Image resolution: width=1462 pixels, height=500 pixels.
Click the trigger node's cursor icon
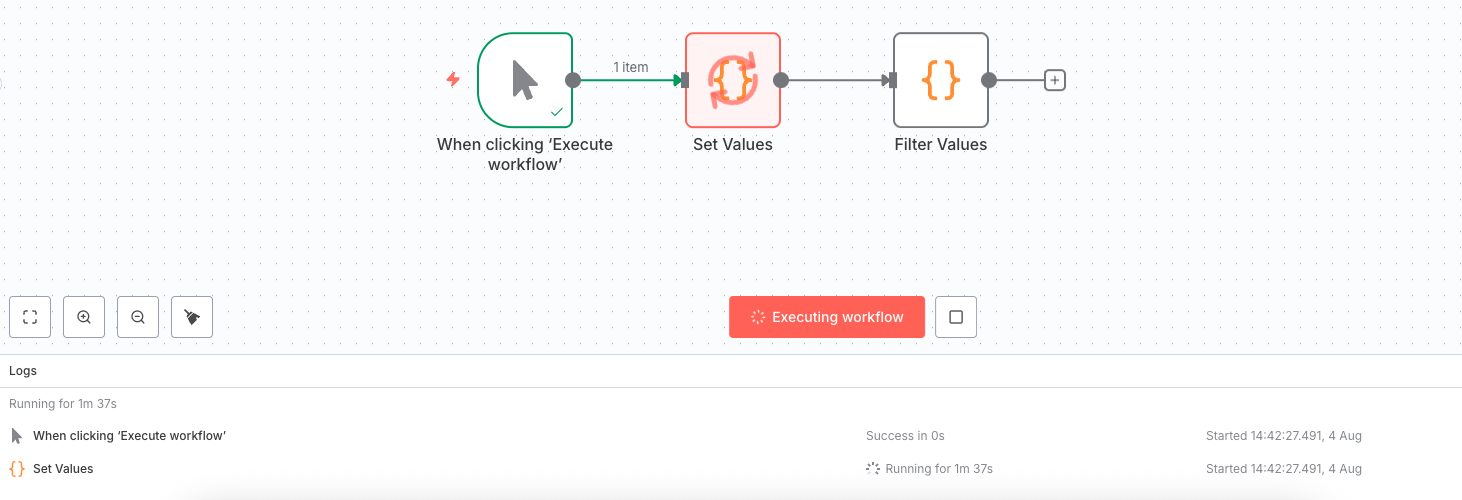pyautogui.click(x=524, y=80)
